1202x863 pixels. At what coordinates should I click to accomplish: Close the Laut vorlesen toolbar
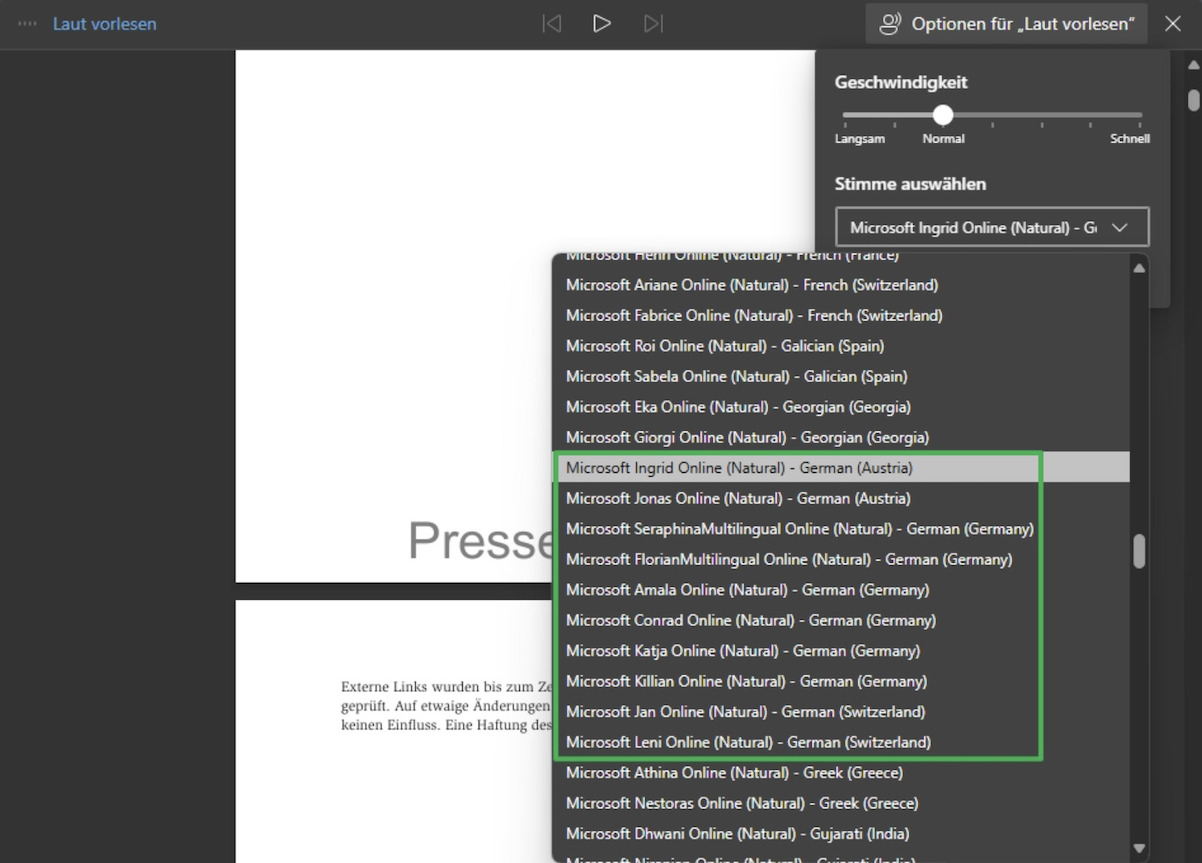1173,23
